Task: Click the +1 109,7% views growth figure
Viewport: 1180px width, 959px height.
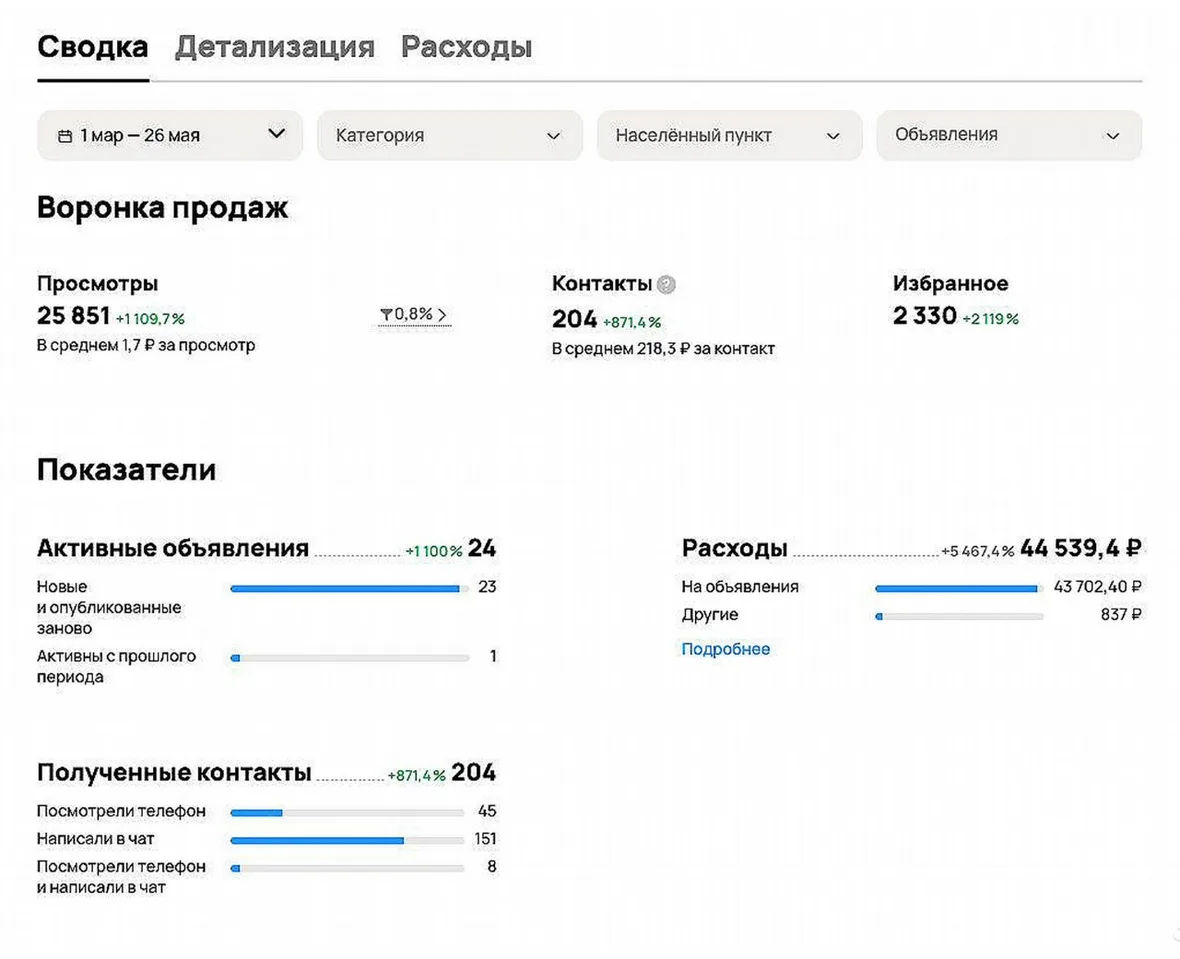Action: point(150,319)
